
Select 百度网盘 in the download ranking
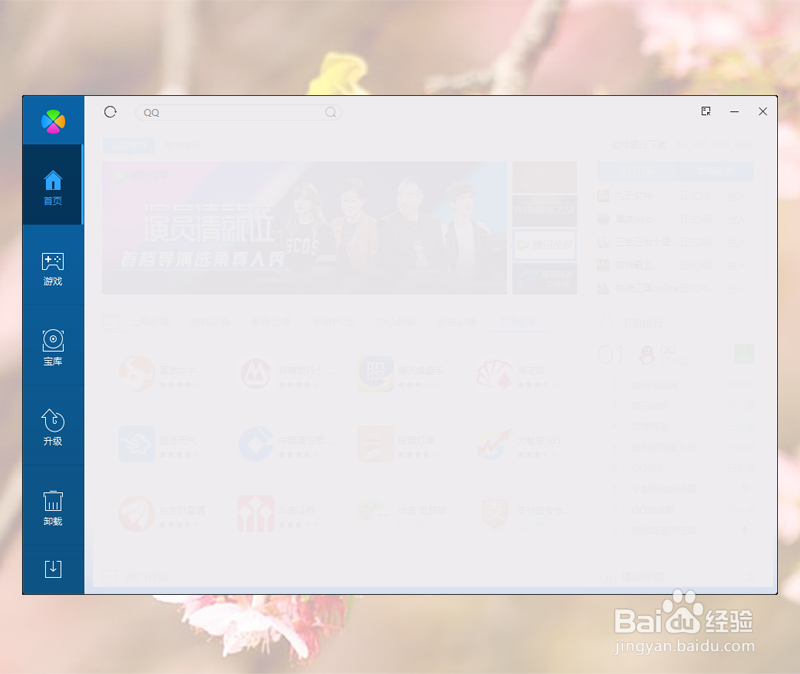[x=650, y=427]
